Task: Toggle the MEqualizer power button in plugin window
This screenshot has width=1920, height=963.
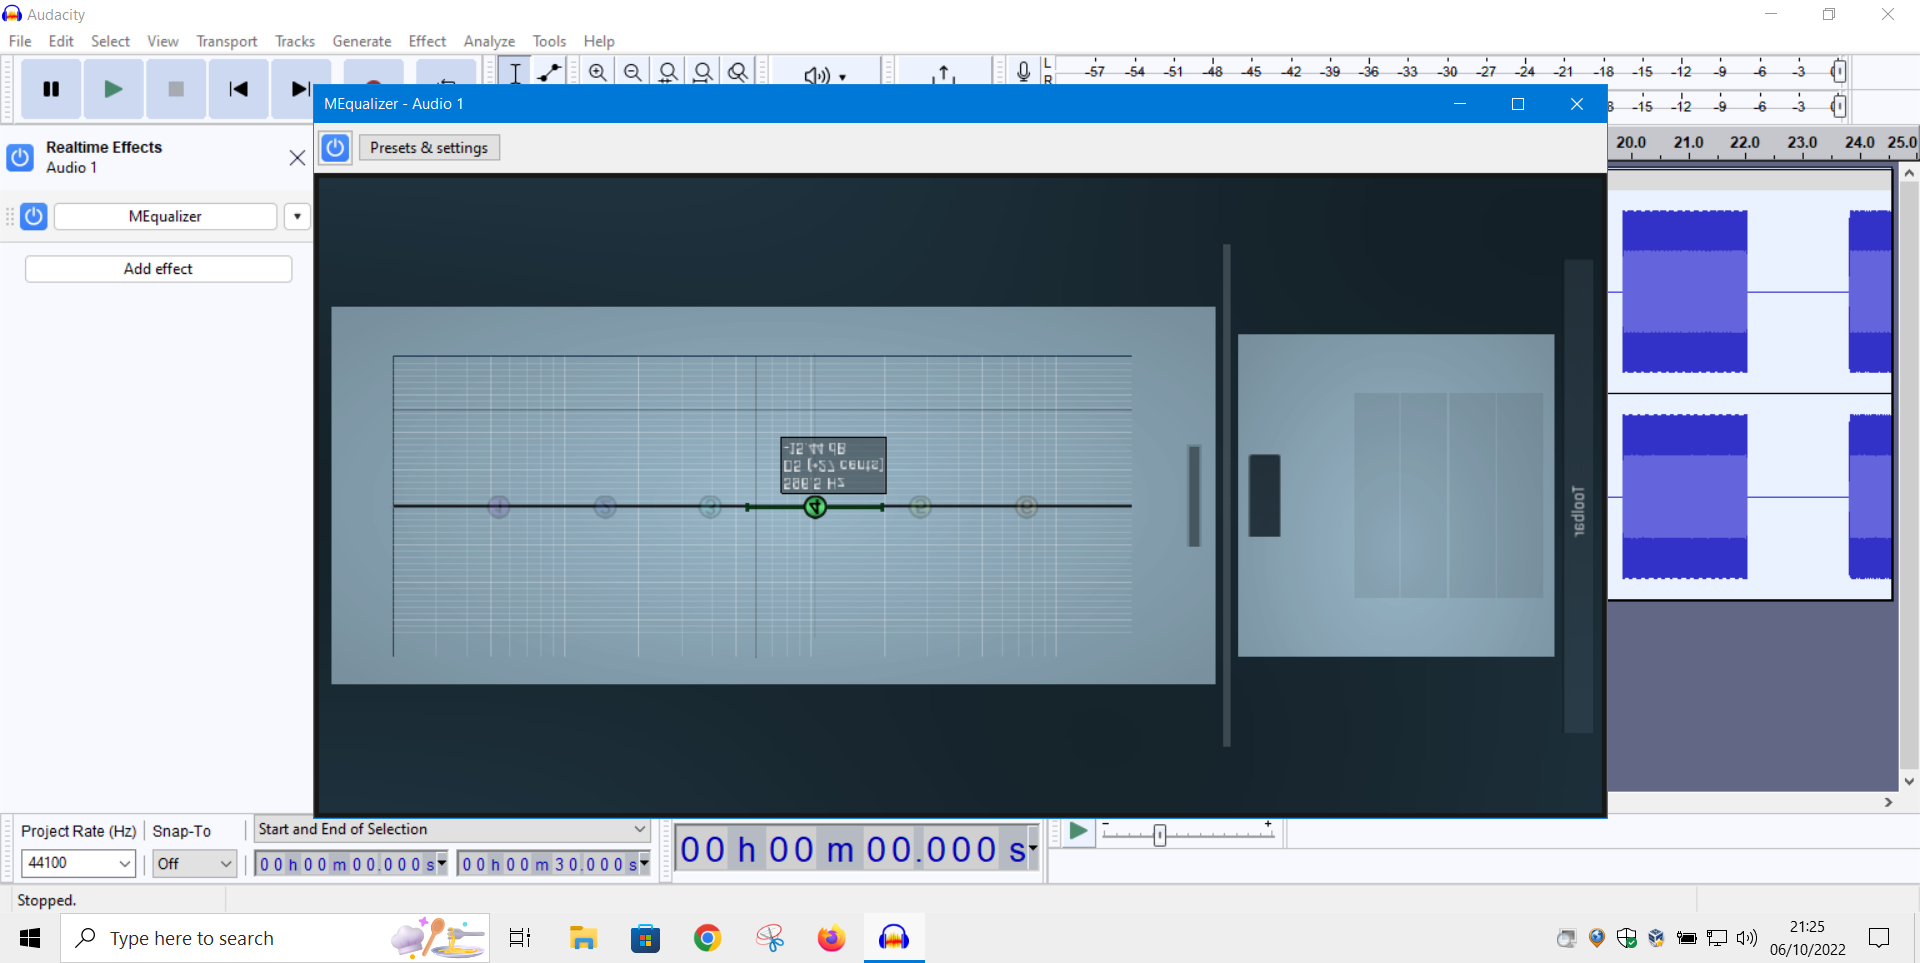Action: [x=334, y=147]
